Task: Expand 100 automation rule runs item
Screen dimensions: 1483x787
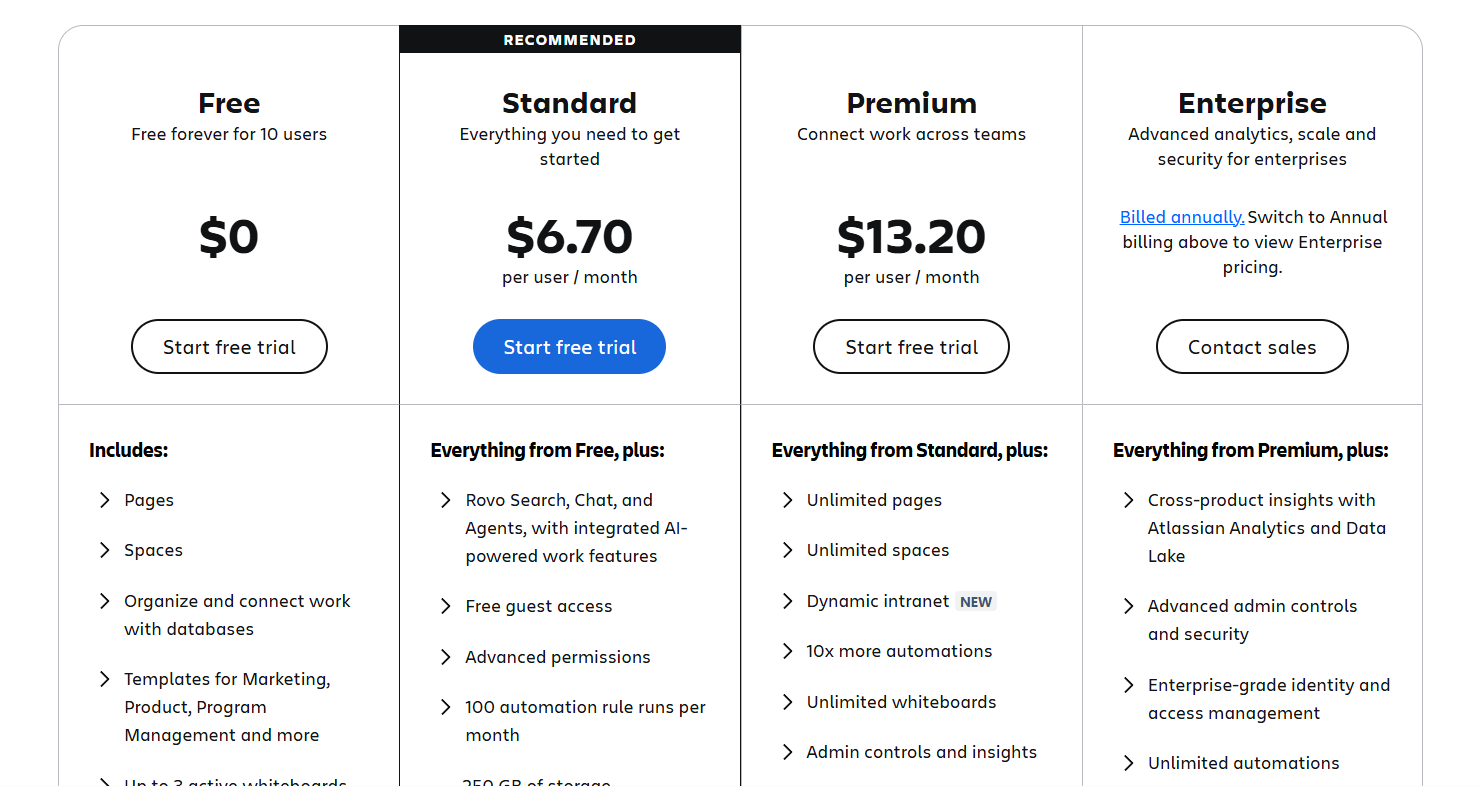Action: click(446, 707)
